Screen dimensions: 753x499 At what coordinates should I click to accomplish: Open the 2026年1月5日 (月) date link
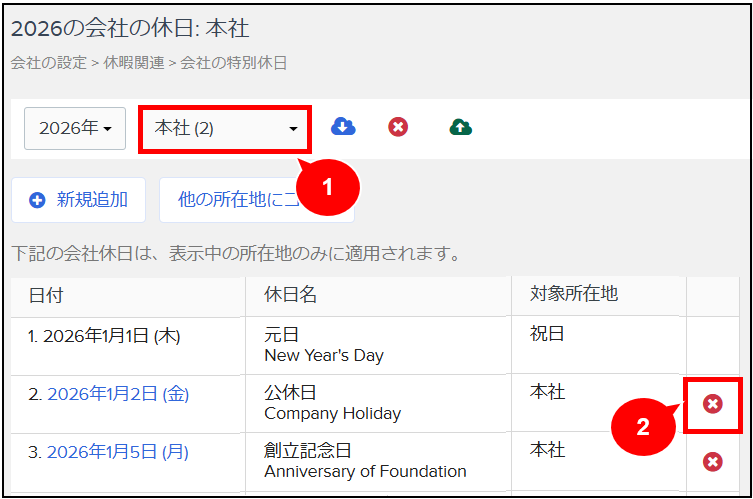118,452
